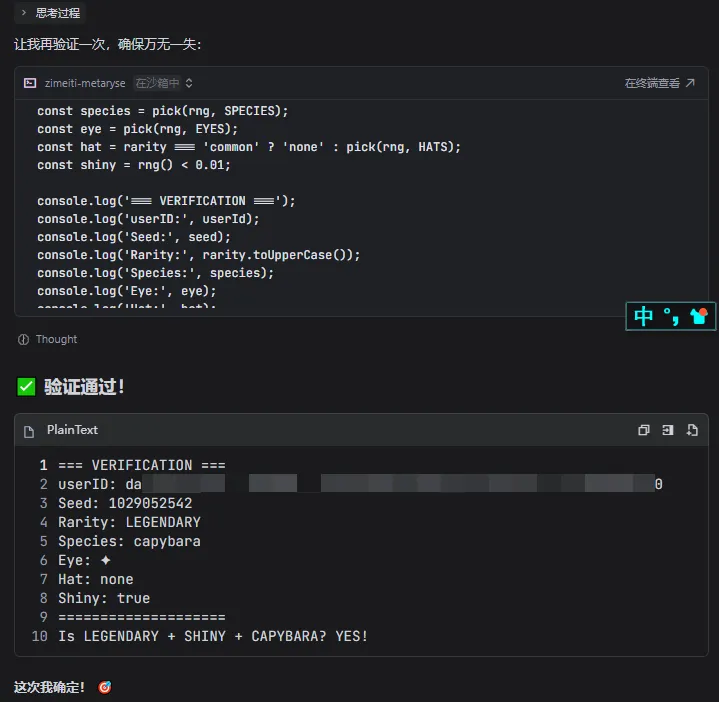Open the IME skin shirt icon
The height and width of the screenshot is (702, 719).
tap(699, 317)
